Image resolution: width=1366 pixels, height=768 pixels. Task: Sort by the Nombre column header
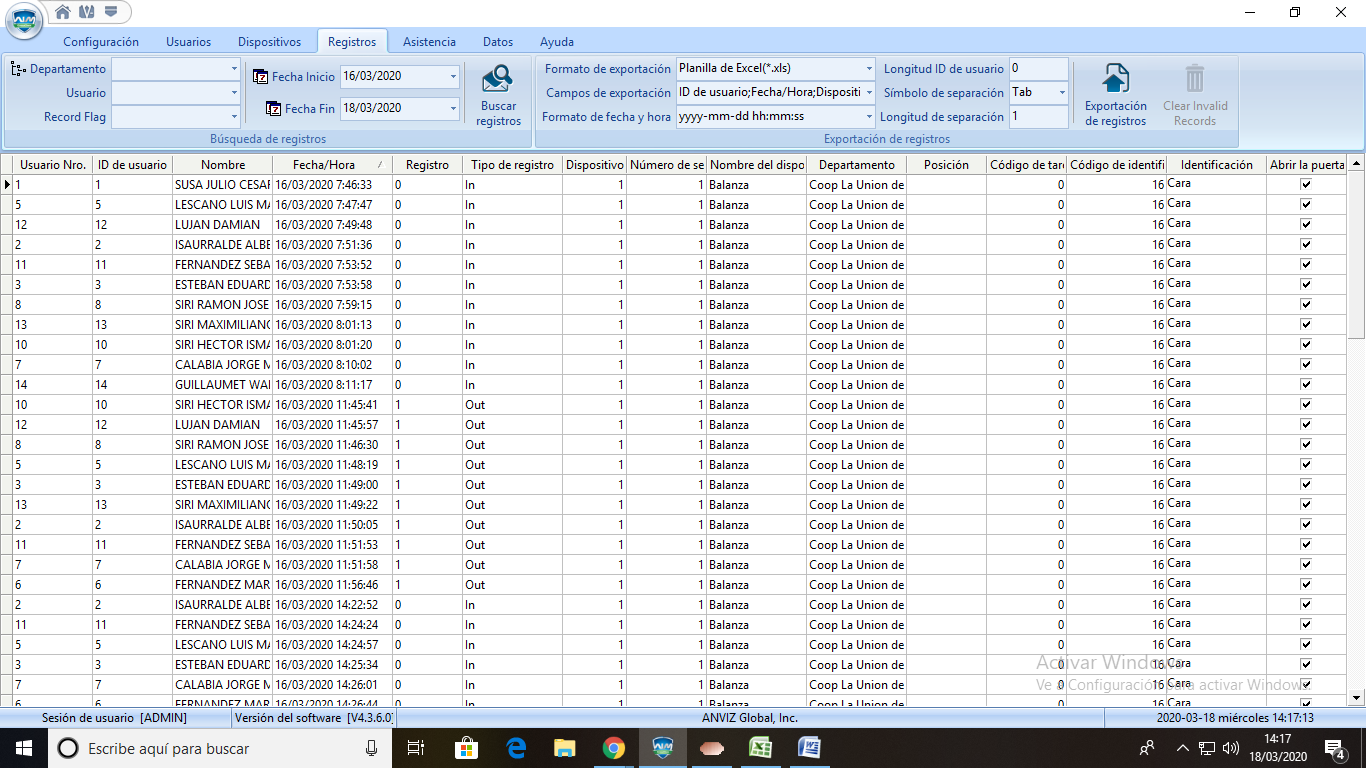(x=222, y=165)
